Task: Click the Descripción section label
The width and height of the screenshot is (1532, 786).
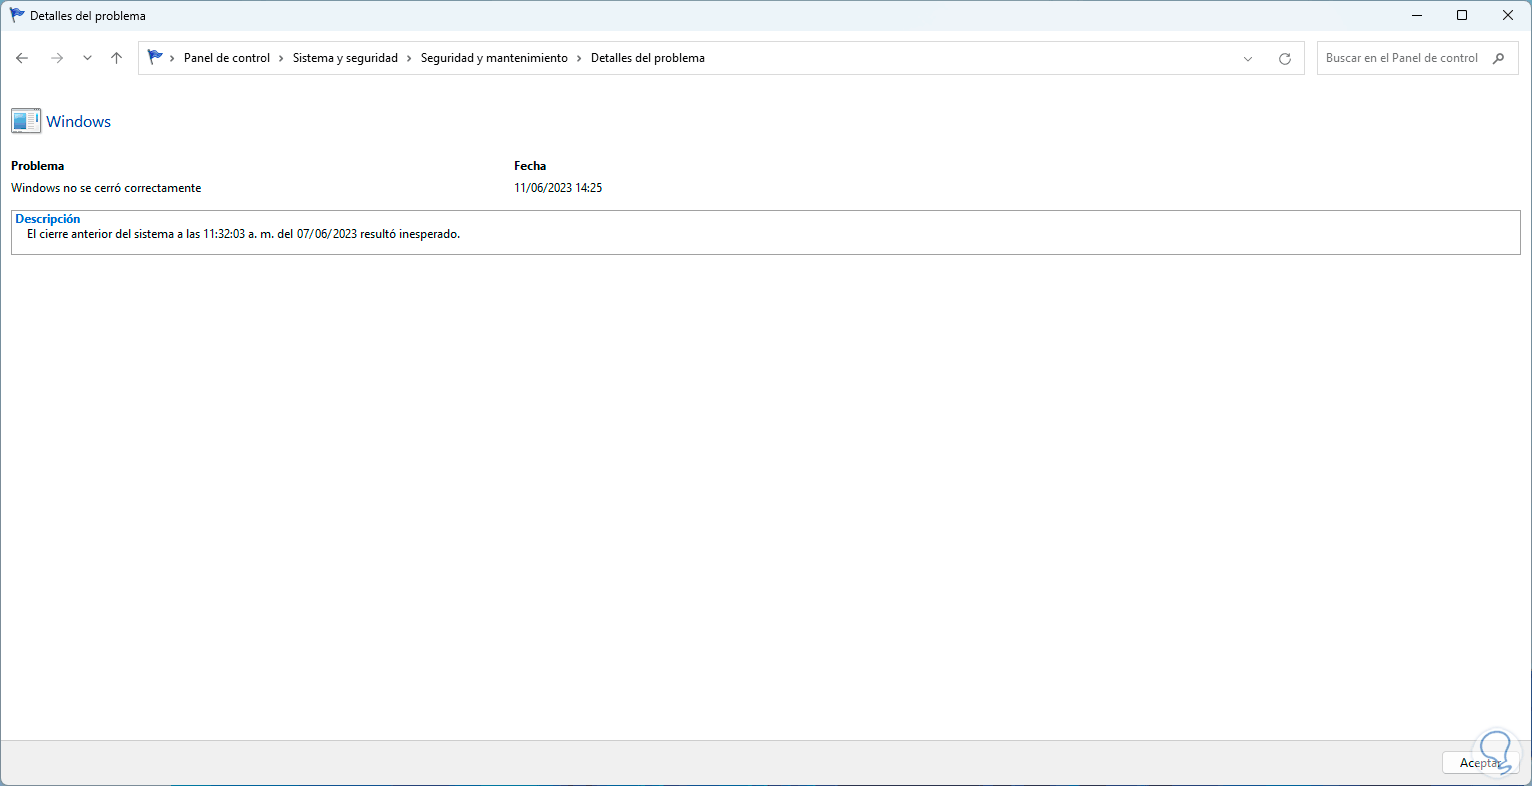Action: [48, 219]
